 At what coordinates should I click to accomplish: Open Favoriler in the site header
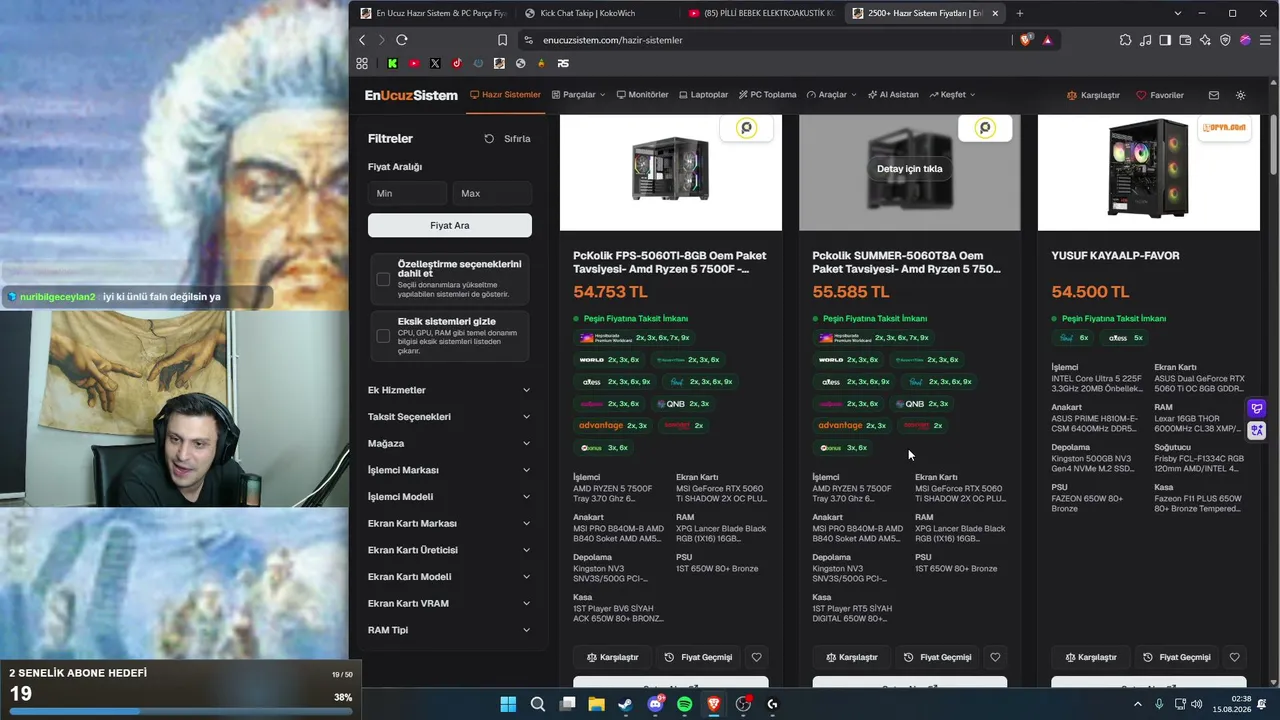click(1160, 95)
